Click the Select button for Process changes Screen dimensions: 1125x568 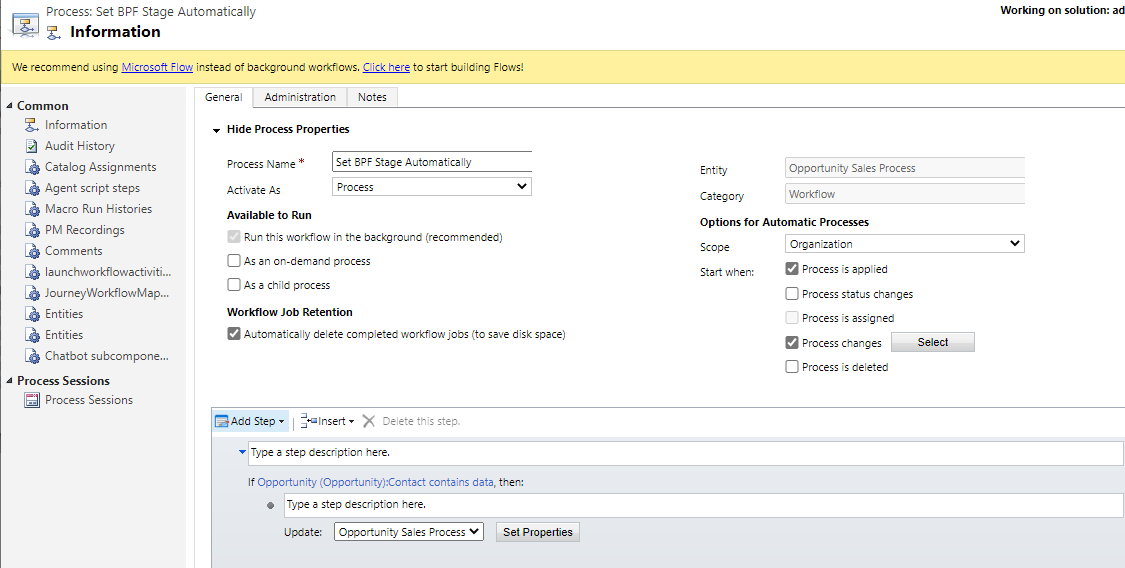click(933, 342)
